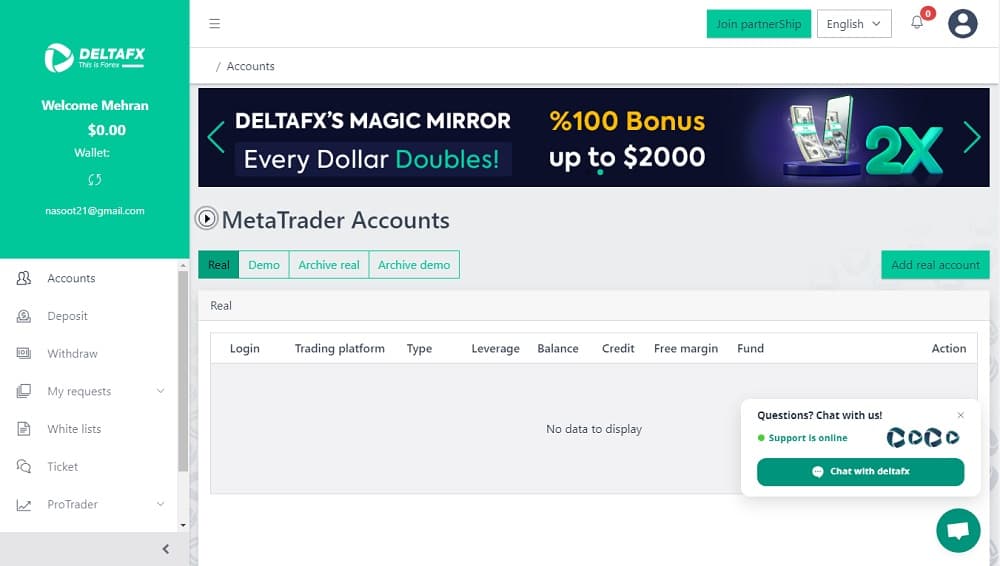Viewport: 1000px width, 566px height.
Task: Click the DeltaFX logo
Action: pyautogui.click(x=94, y=57)
